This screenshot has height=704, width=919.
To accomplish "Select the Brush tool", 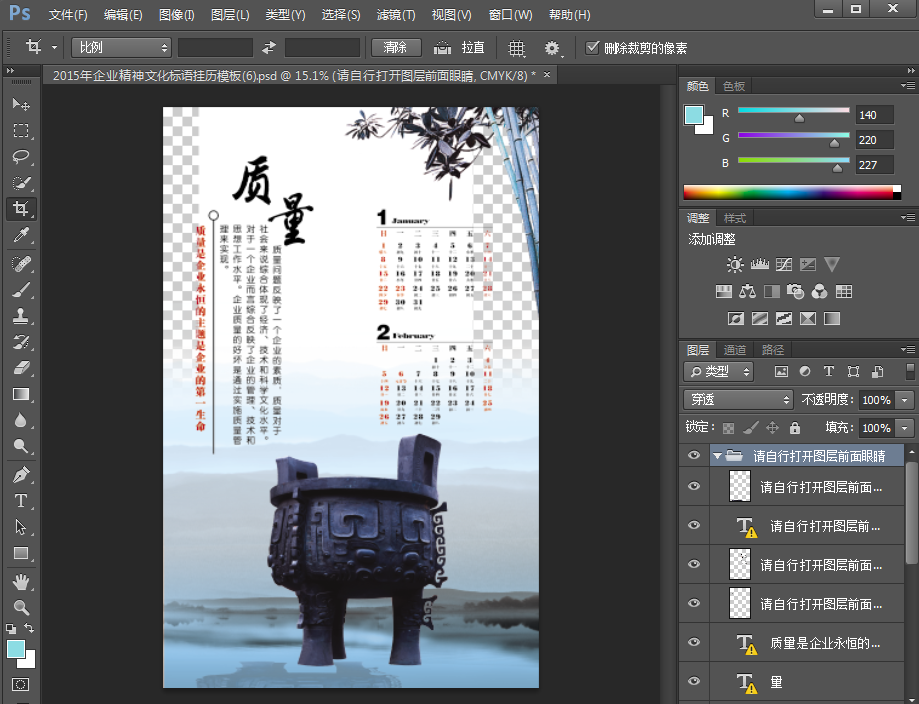I will coord(20,290).
